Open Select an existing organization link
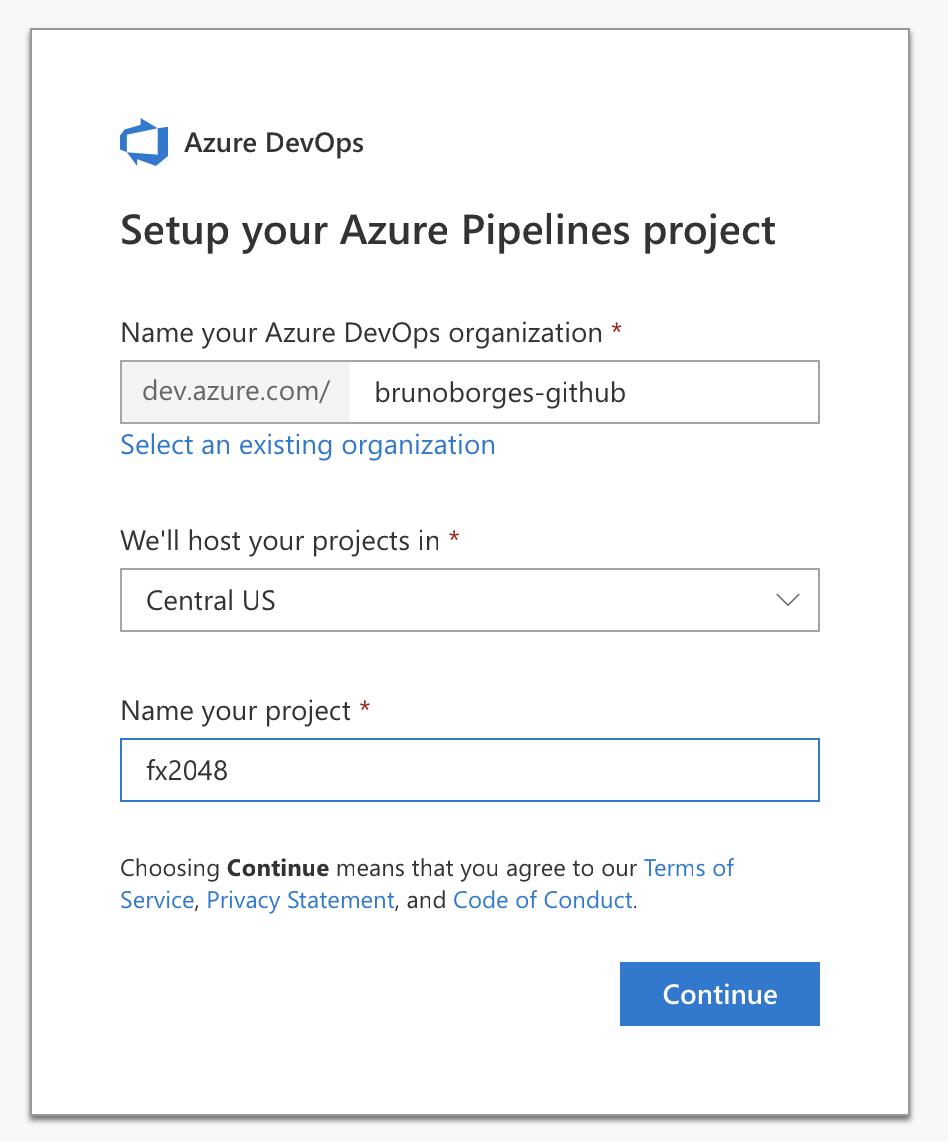 pyautogui.click(x=308, y=445)
